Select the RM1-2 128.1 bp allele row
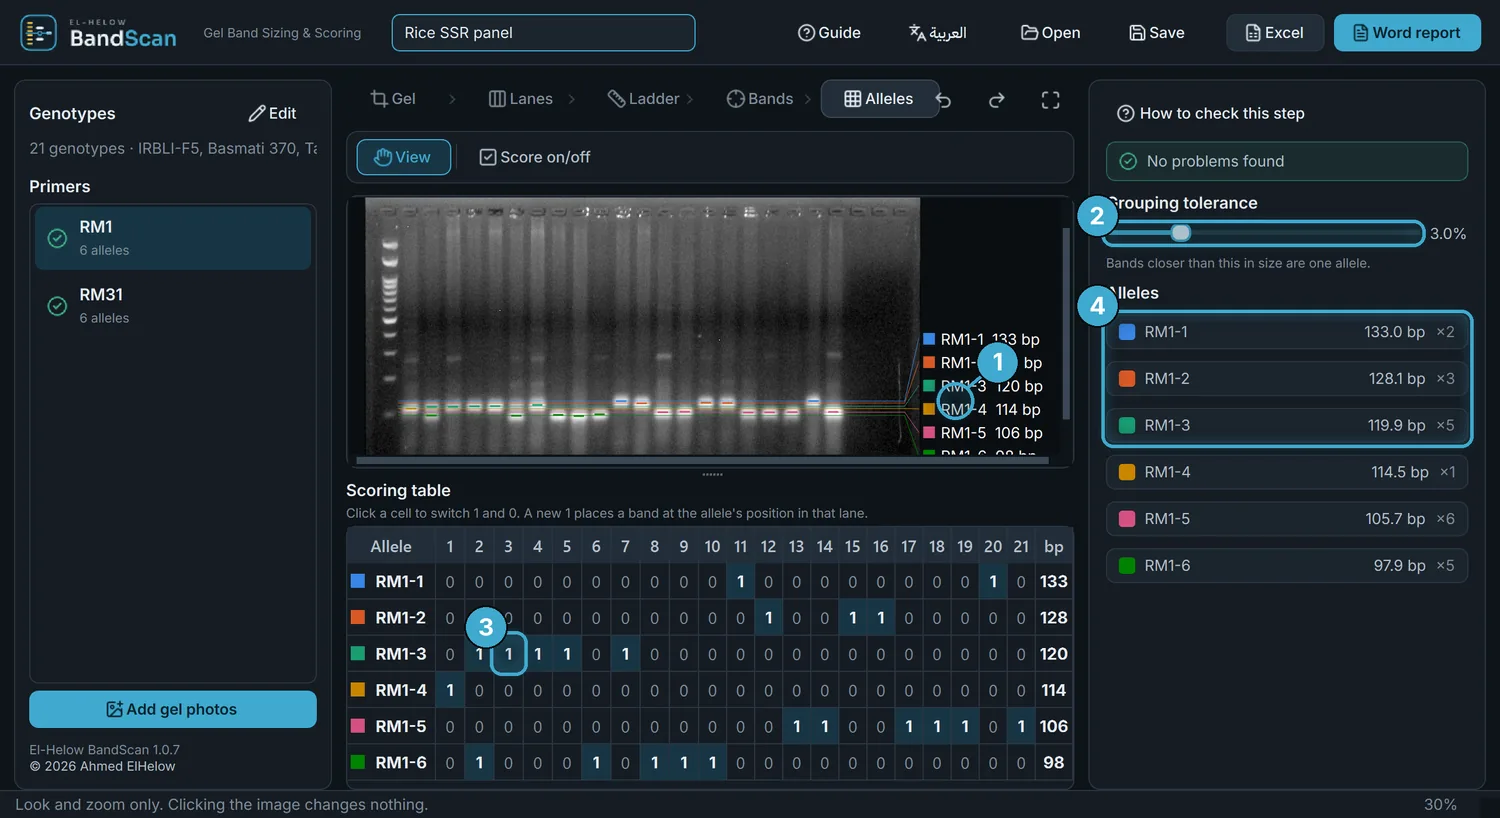Screen dimensions: 1500x818 (1287, 378)
